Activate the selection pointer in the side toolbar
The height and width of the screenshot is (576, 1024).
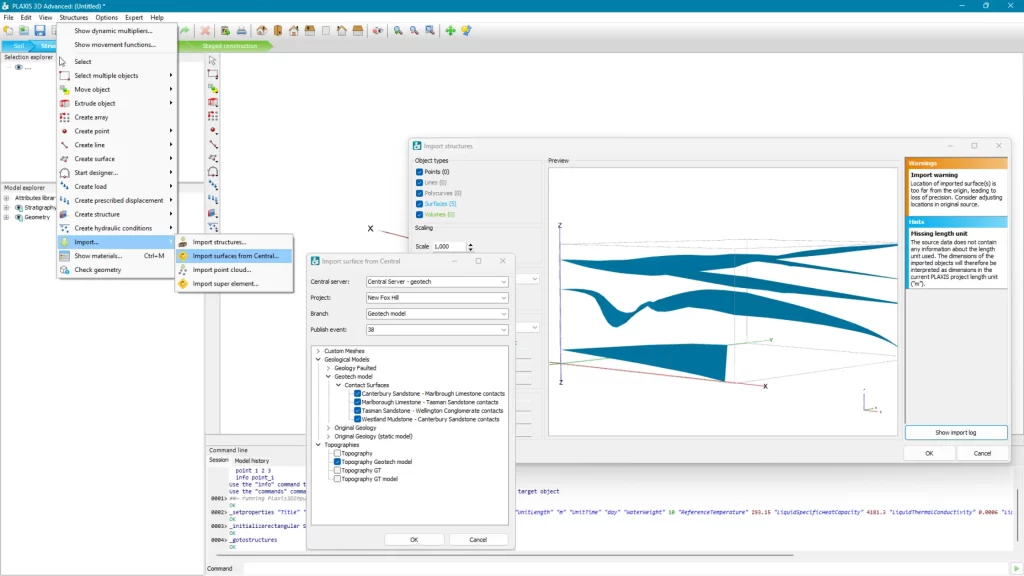pos(210,62)
